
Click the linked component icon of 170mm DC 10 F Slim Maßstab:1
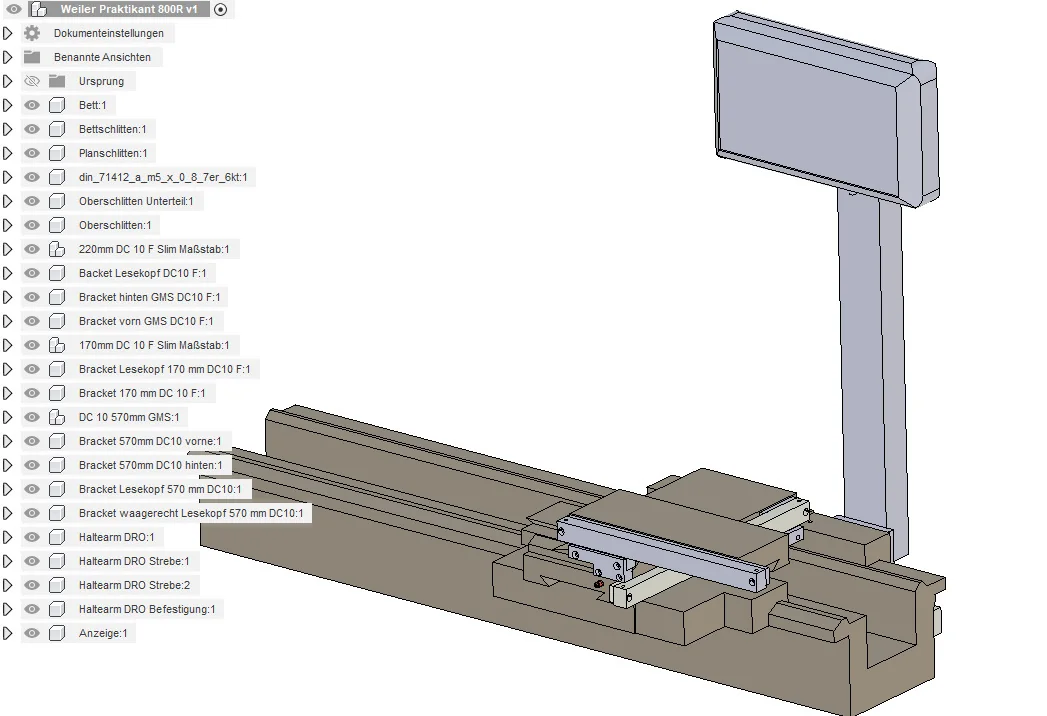(57, 345)
